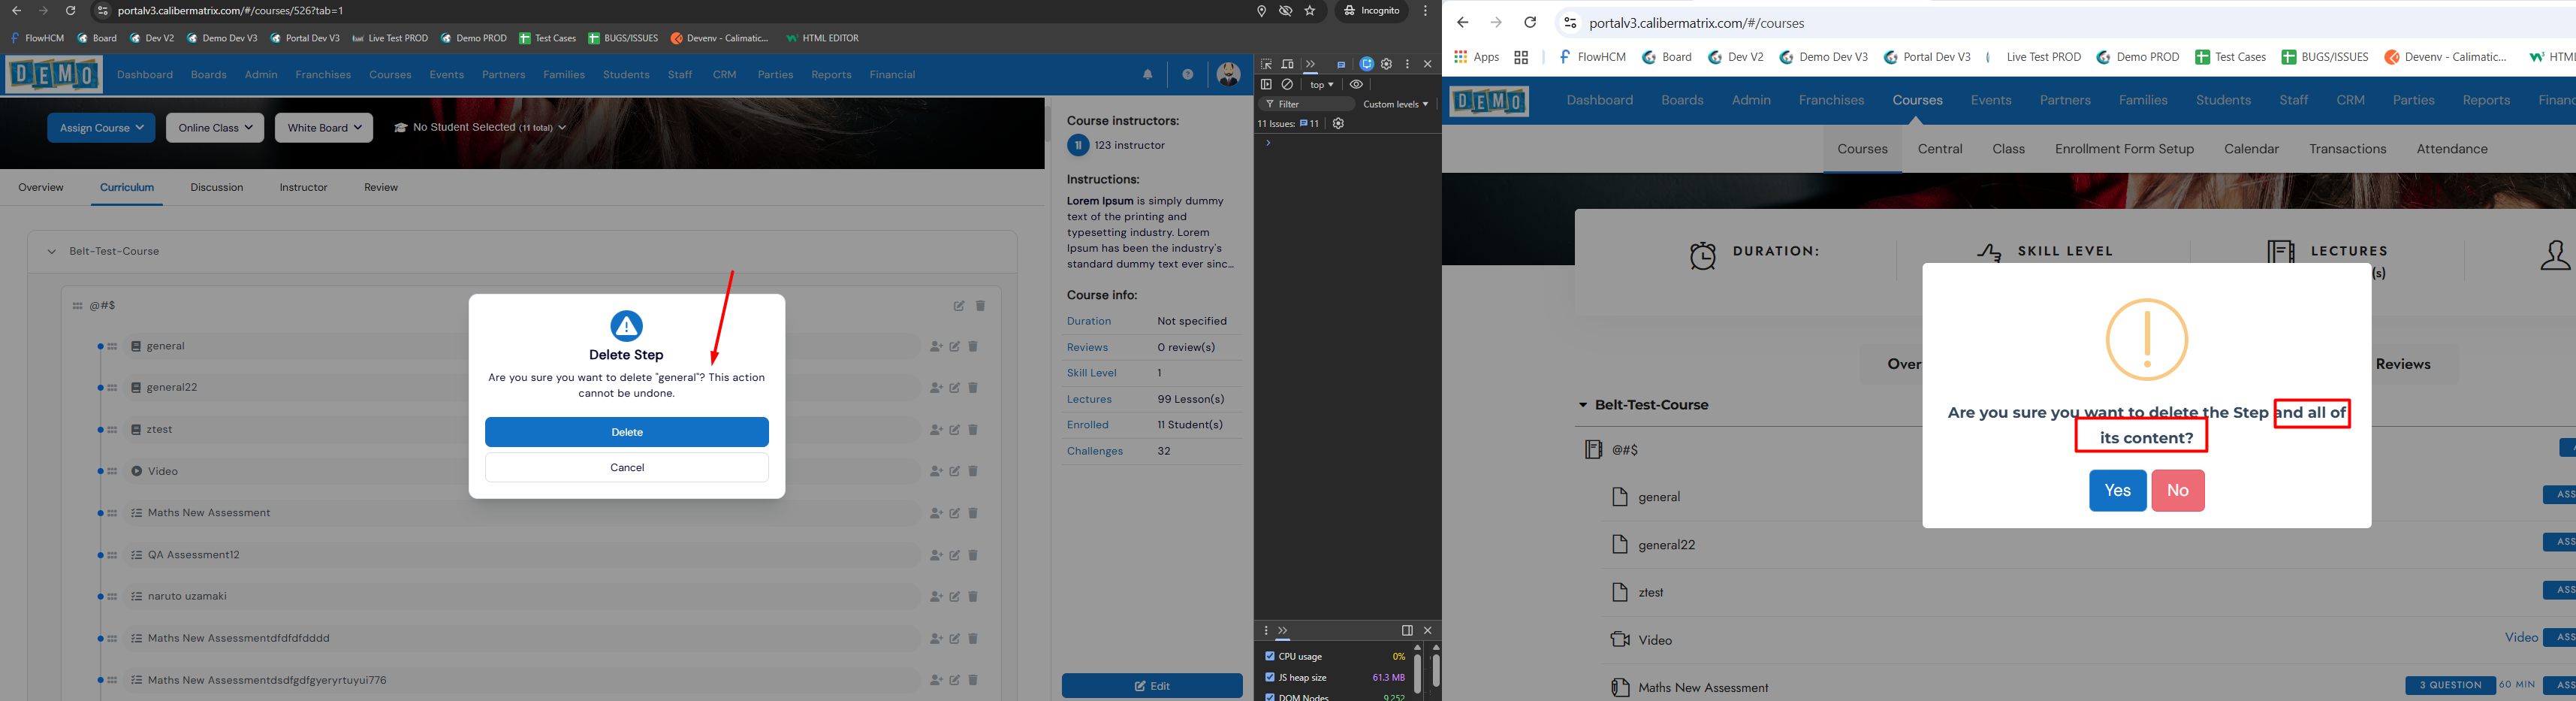Toggle the drawer dock-side icon in DevTools bottom panel
This screenshot has height=701, width=2576.
point(1407,631)
